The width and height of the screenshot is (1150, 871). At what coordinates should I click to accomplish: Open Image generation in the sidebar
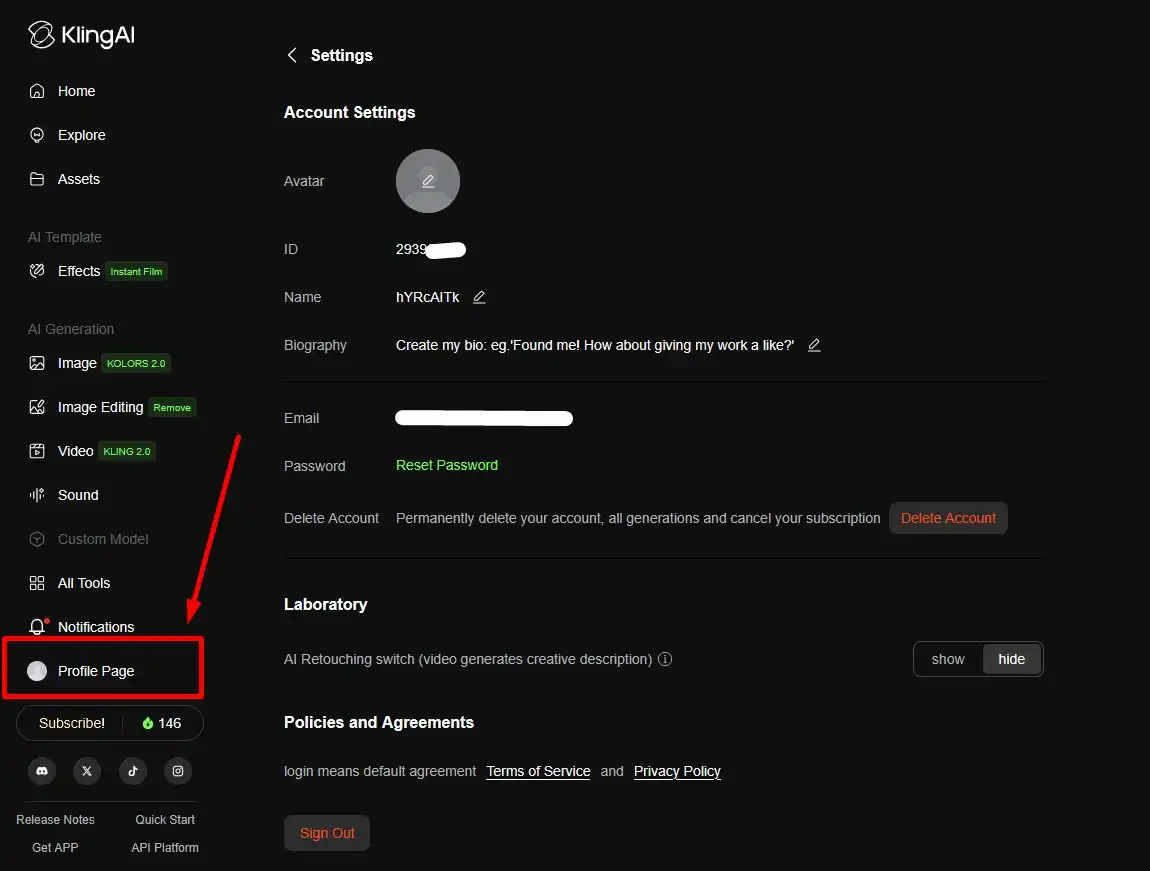[x=99, y=363]
